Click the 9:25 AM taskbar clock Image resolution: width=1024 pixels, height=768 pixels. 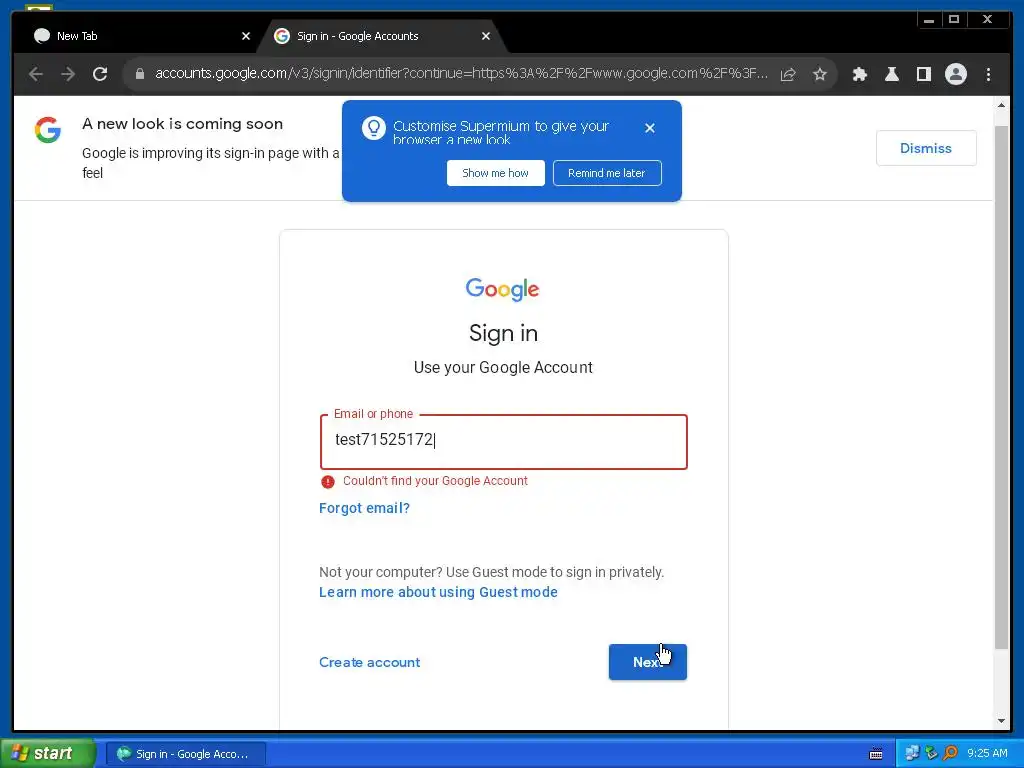pyautogui.click(x=987, y=754)
